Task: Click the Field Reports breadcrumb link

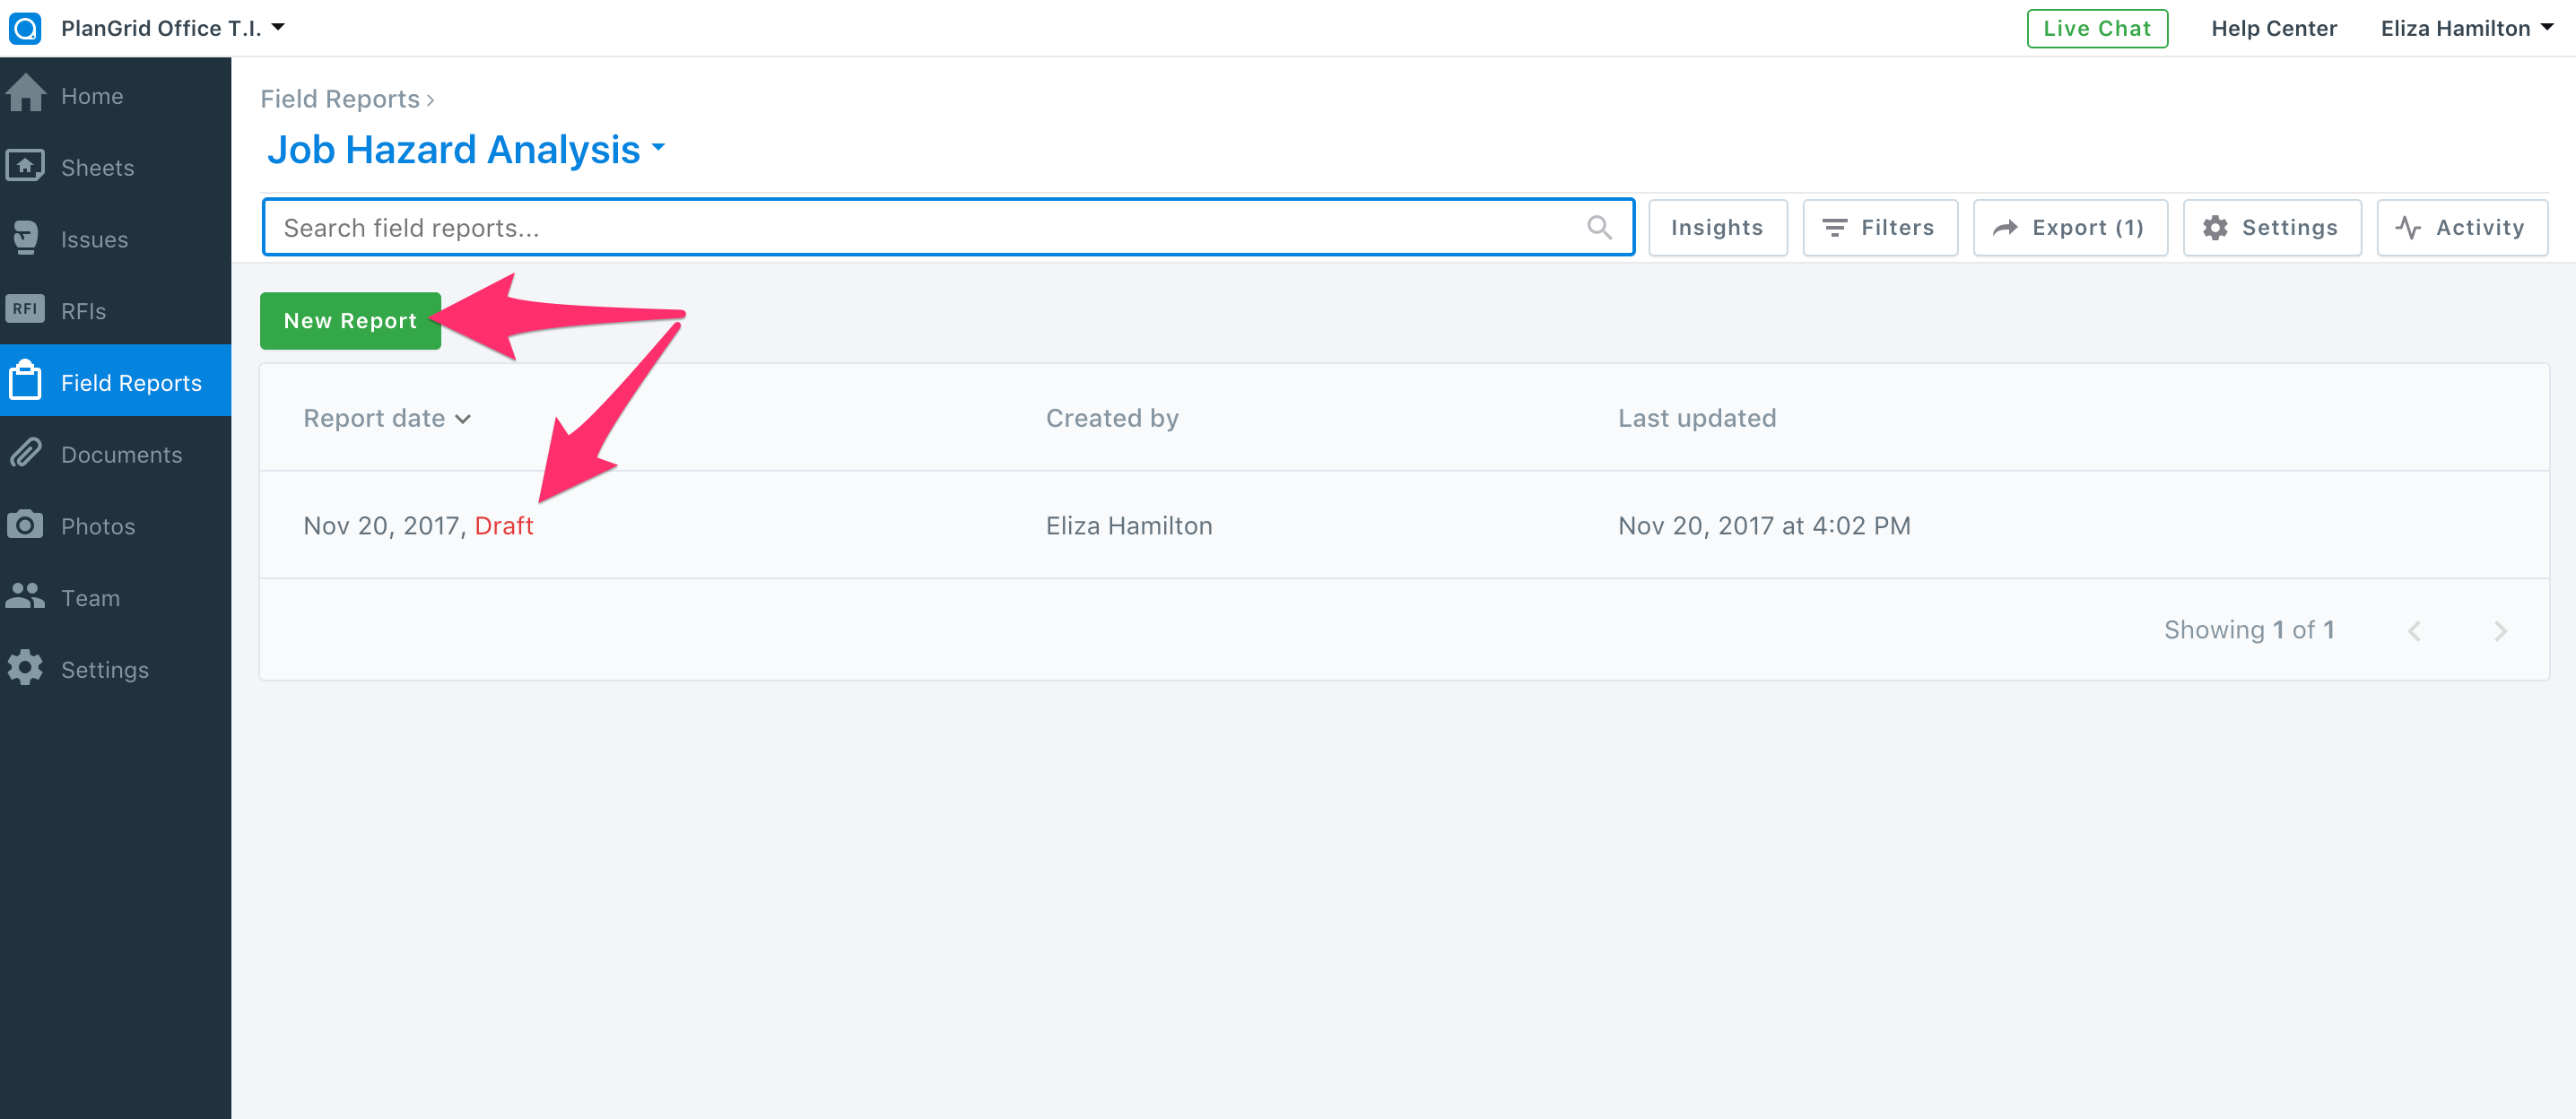Action: pos(340,98)
